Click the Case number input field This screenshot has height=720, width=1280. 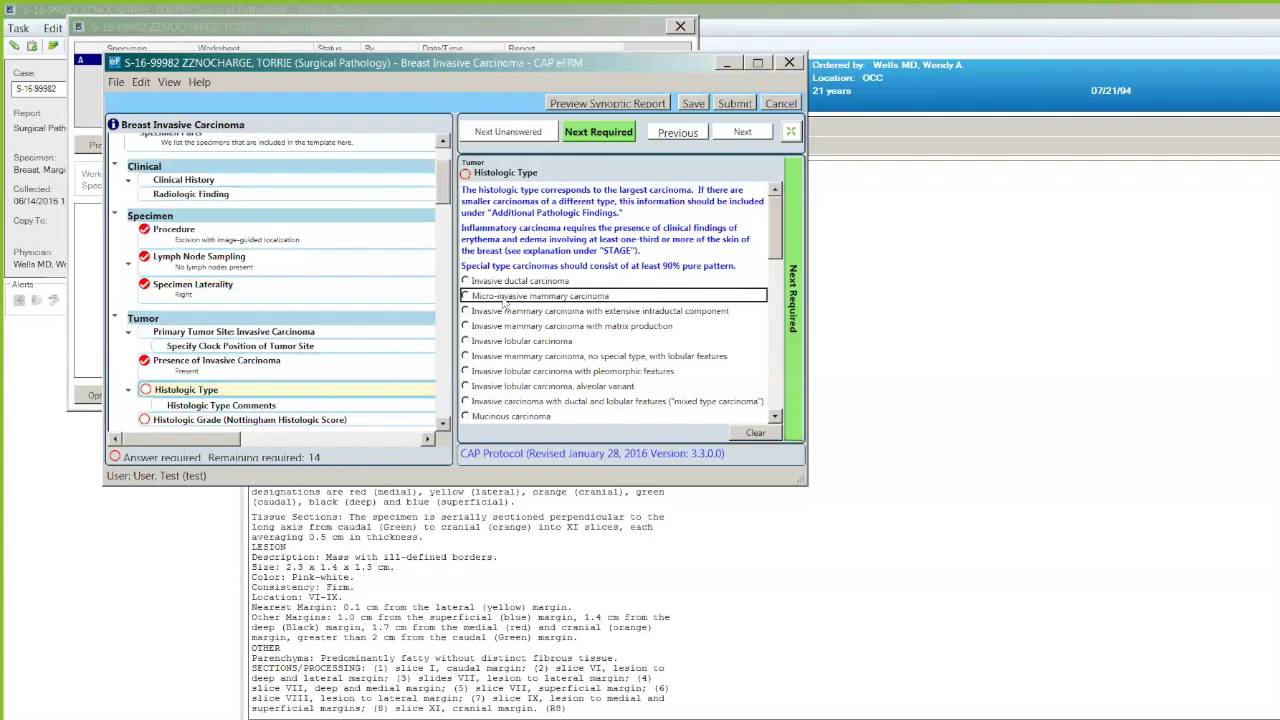coord(40,89)
